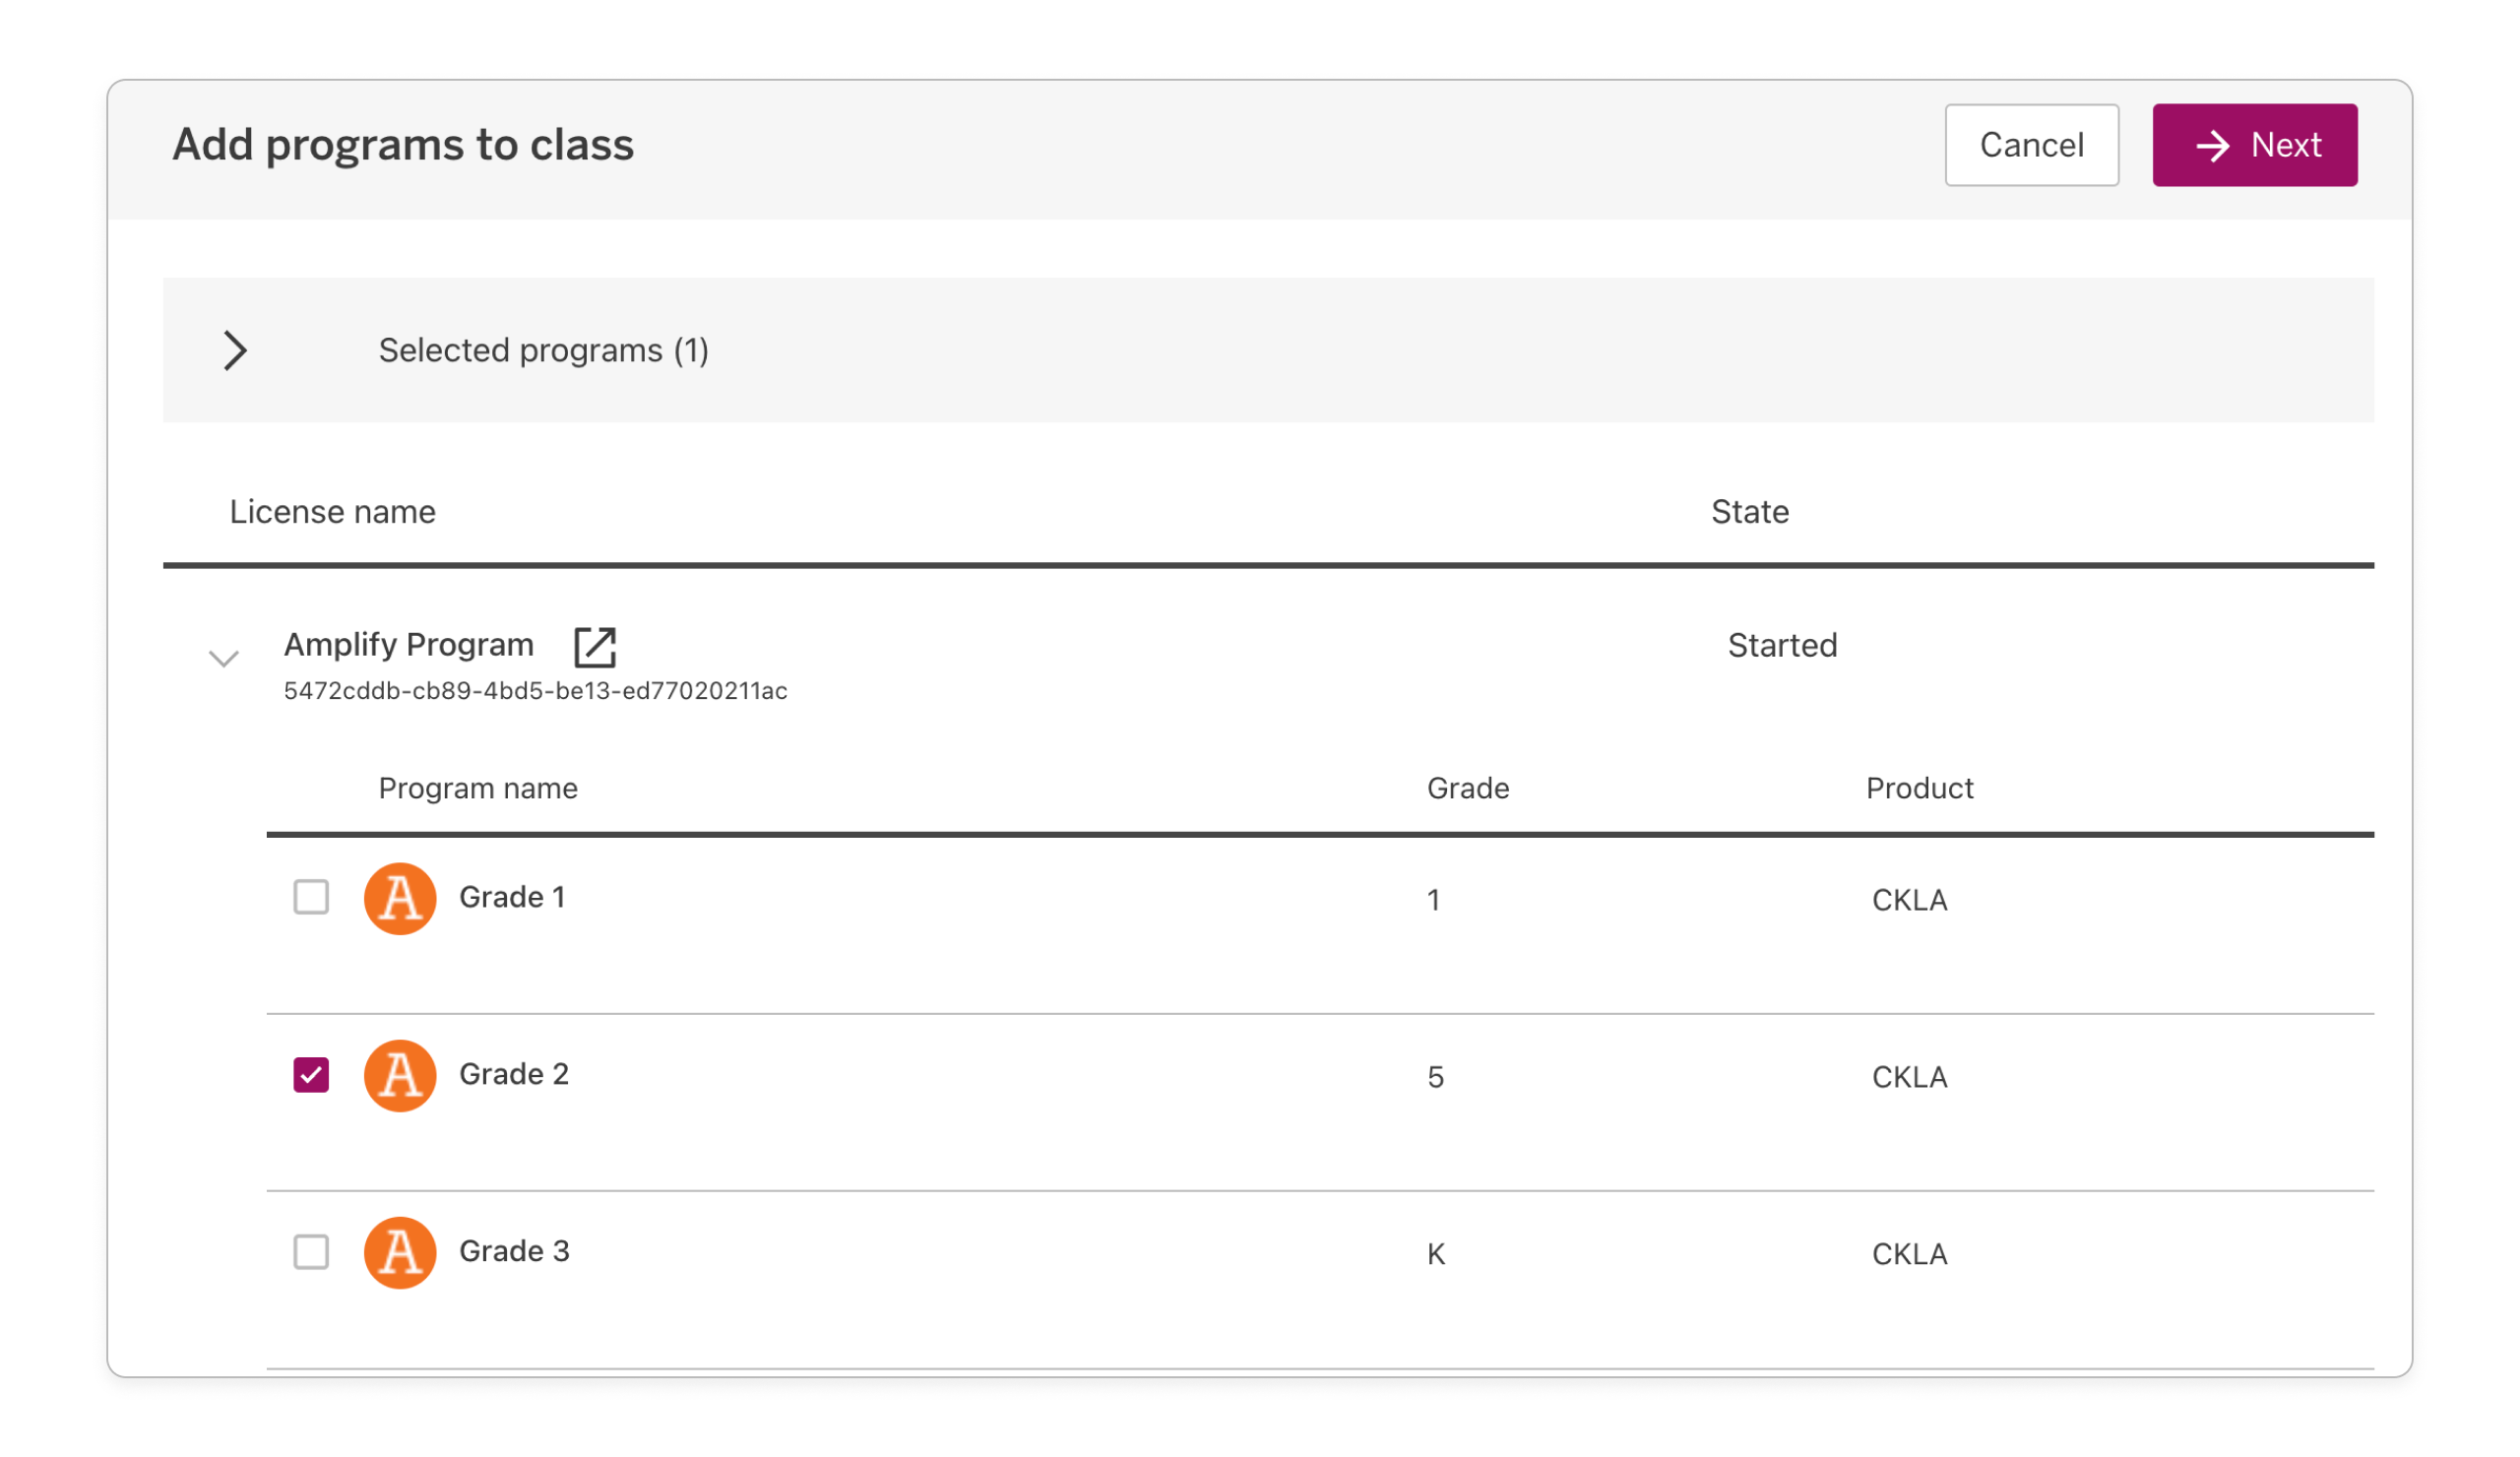The height and width of the screenshot is (1457, 2520).
Task: Click the State column header
Action: click(x=1749, y=511)
